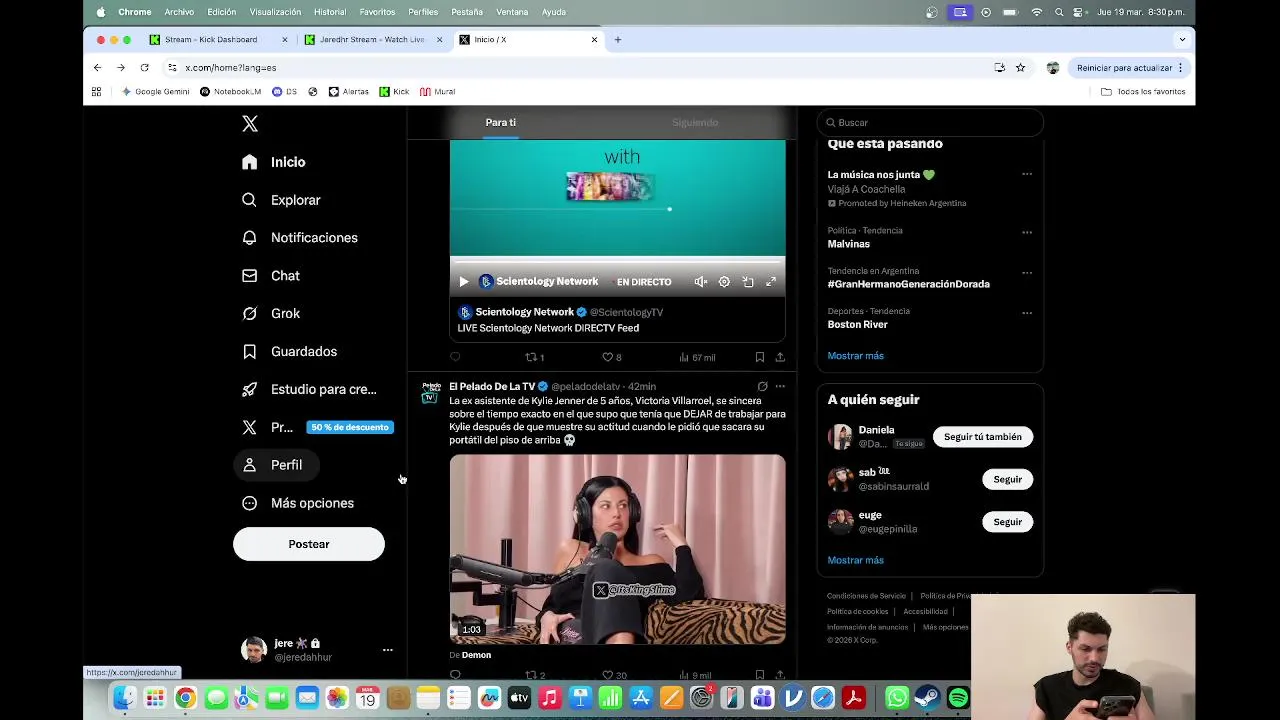Switch to the Para ti tab

click(501, 122)
